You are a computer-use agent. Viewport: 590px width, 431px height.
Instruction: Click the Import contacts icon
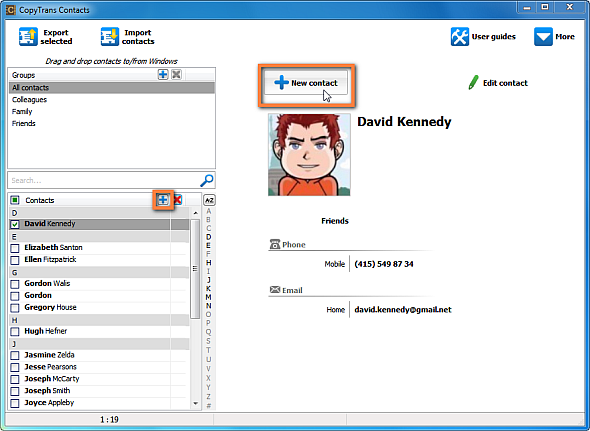[109, 37]
